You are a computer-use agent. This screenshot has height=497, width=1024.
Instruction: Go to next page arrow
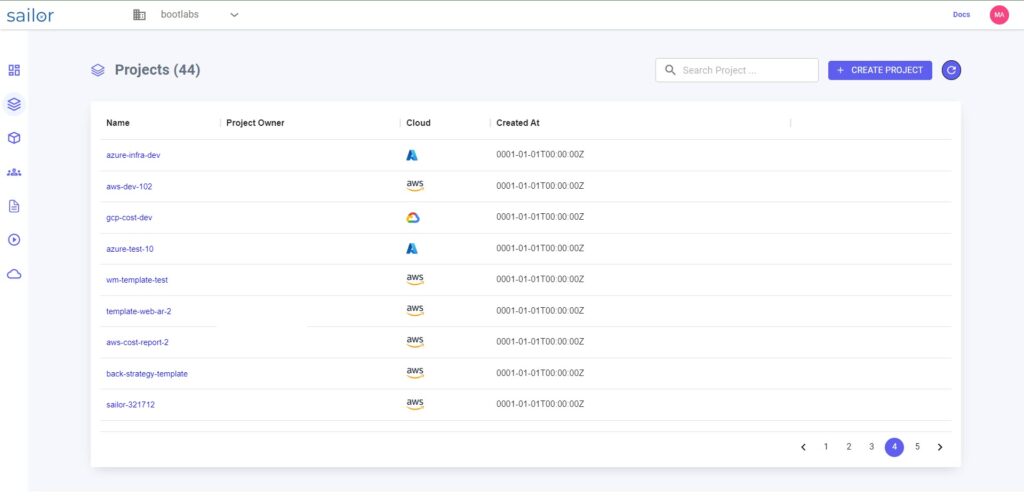[940, 447]
